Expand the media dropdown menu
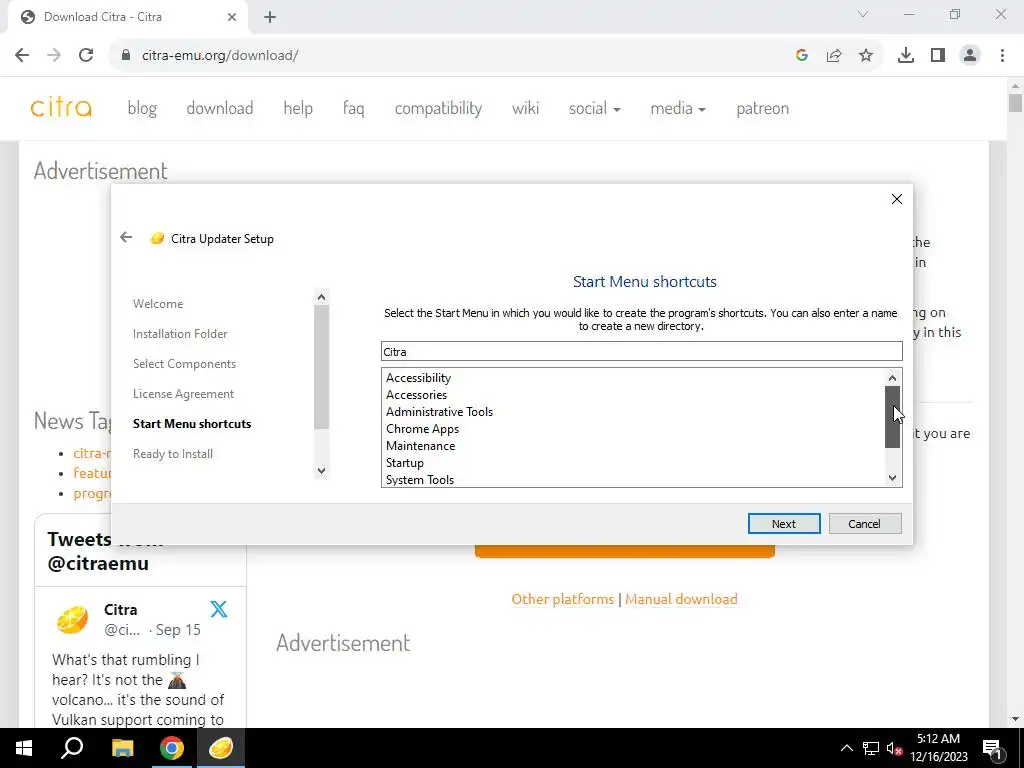1024x768 pixels. tap(678, 108)
